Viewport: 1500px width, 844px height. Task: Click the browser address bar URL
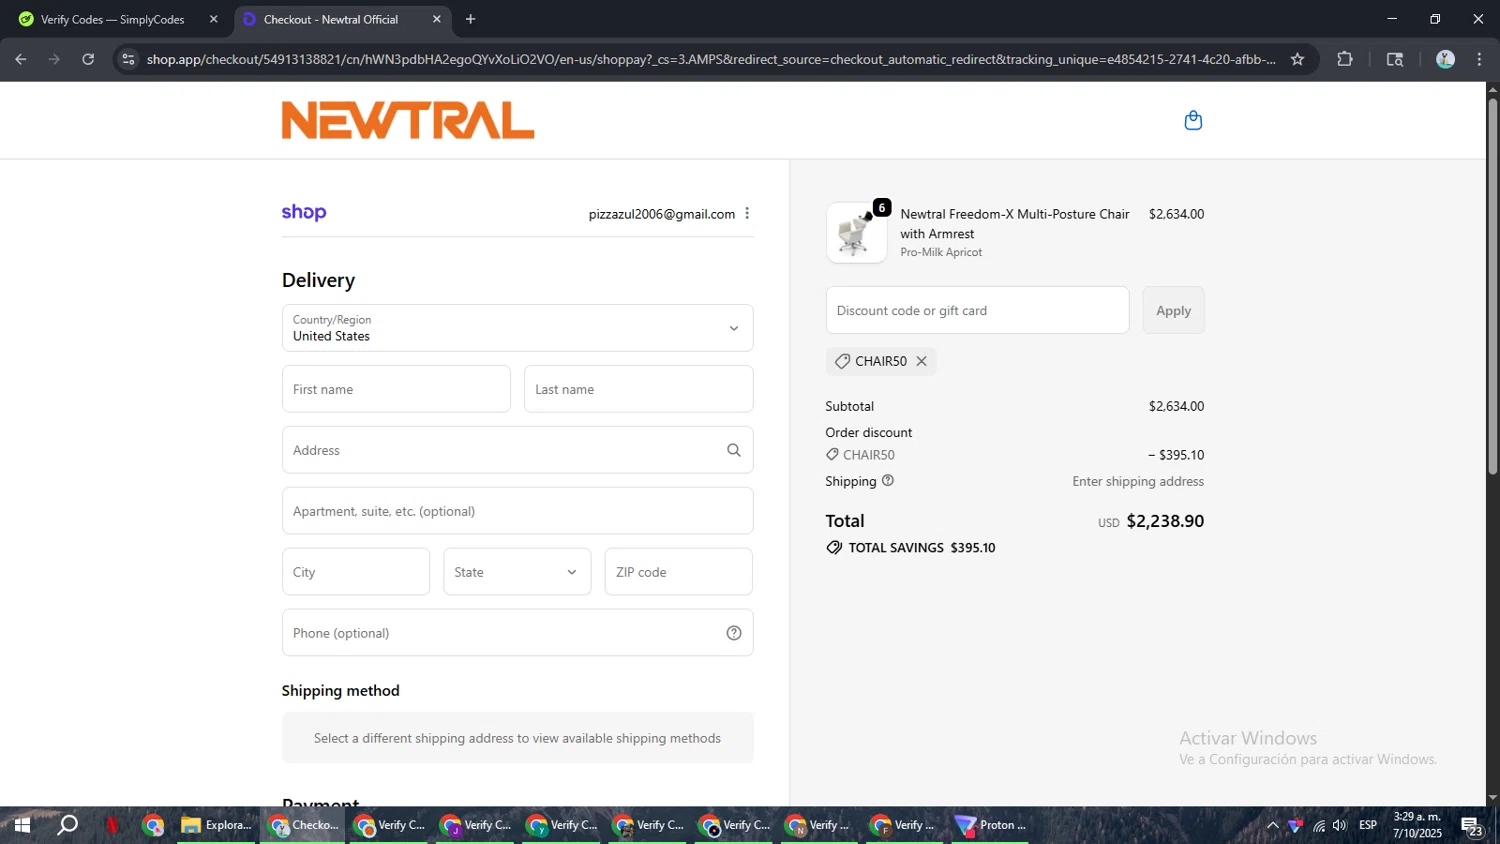[710, 59]
